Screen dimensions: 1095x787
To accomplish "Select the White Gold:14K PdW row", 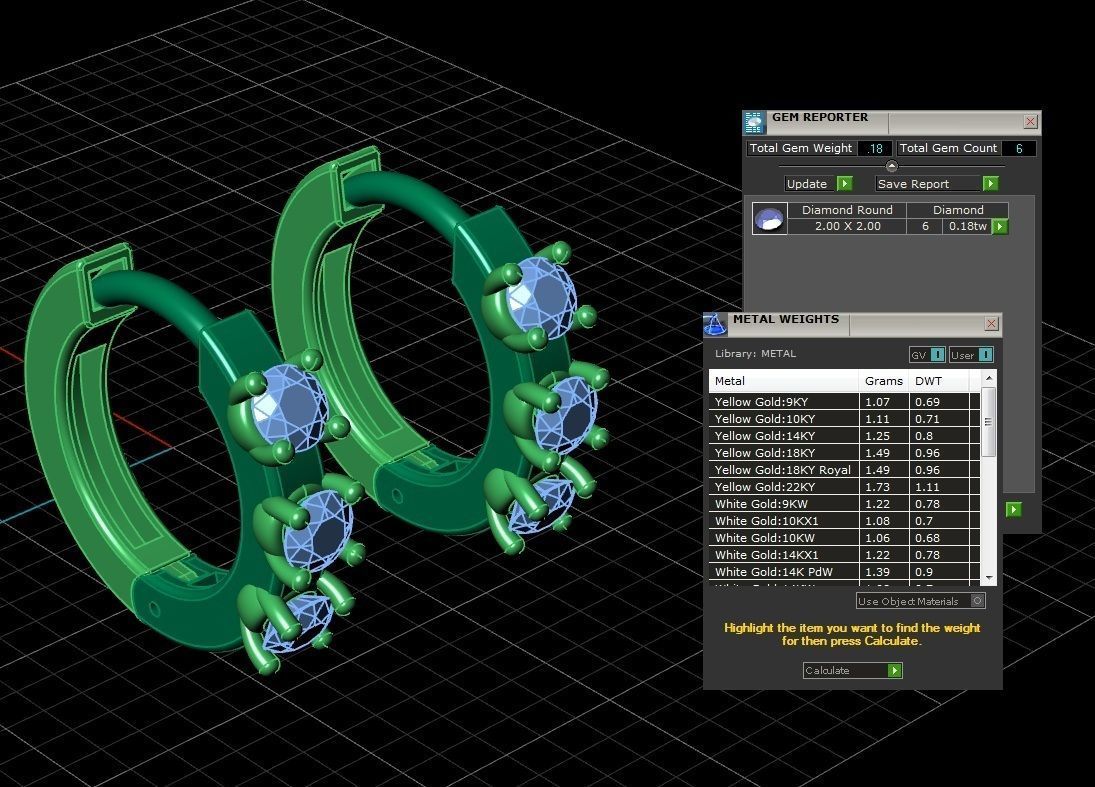I will pos(844,572).
